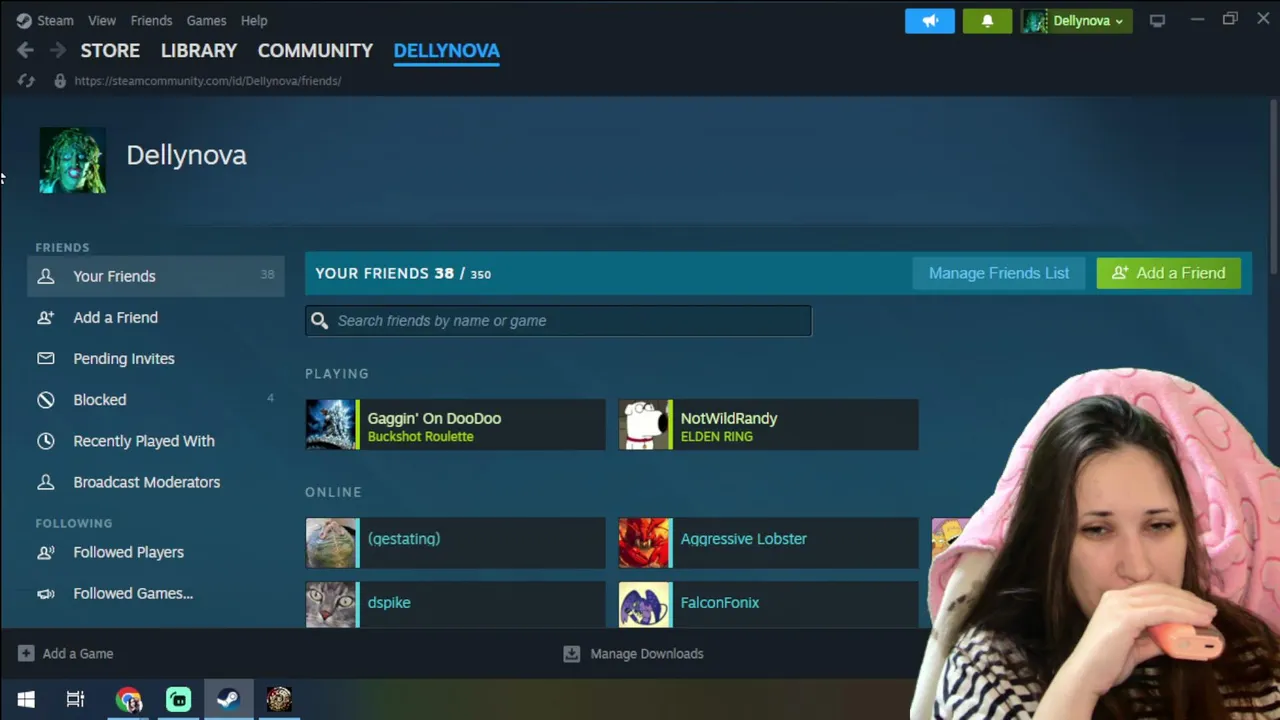Go back with the left arrow
The width and height of the screenshot is (1280, 720).
tap(25, 50)
